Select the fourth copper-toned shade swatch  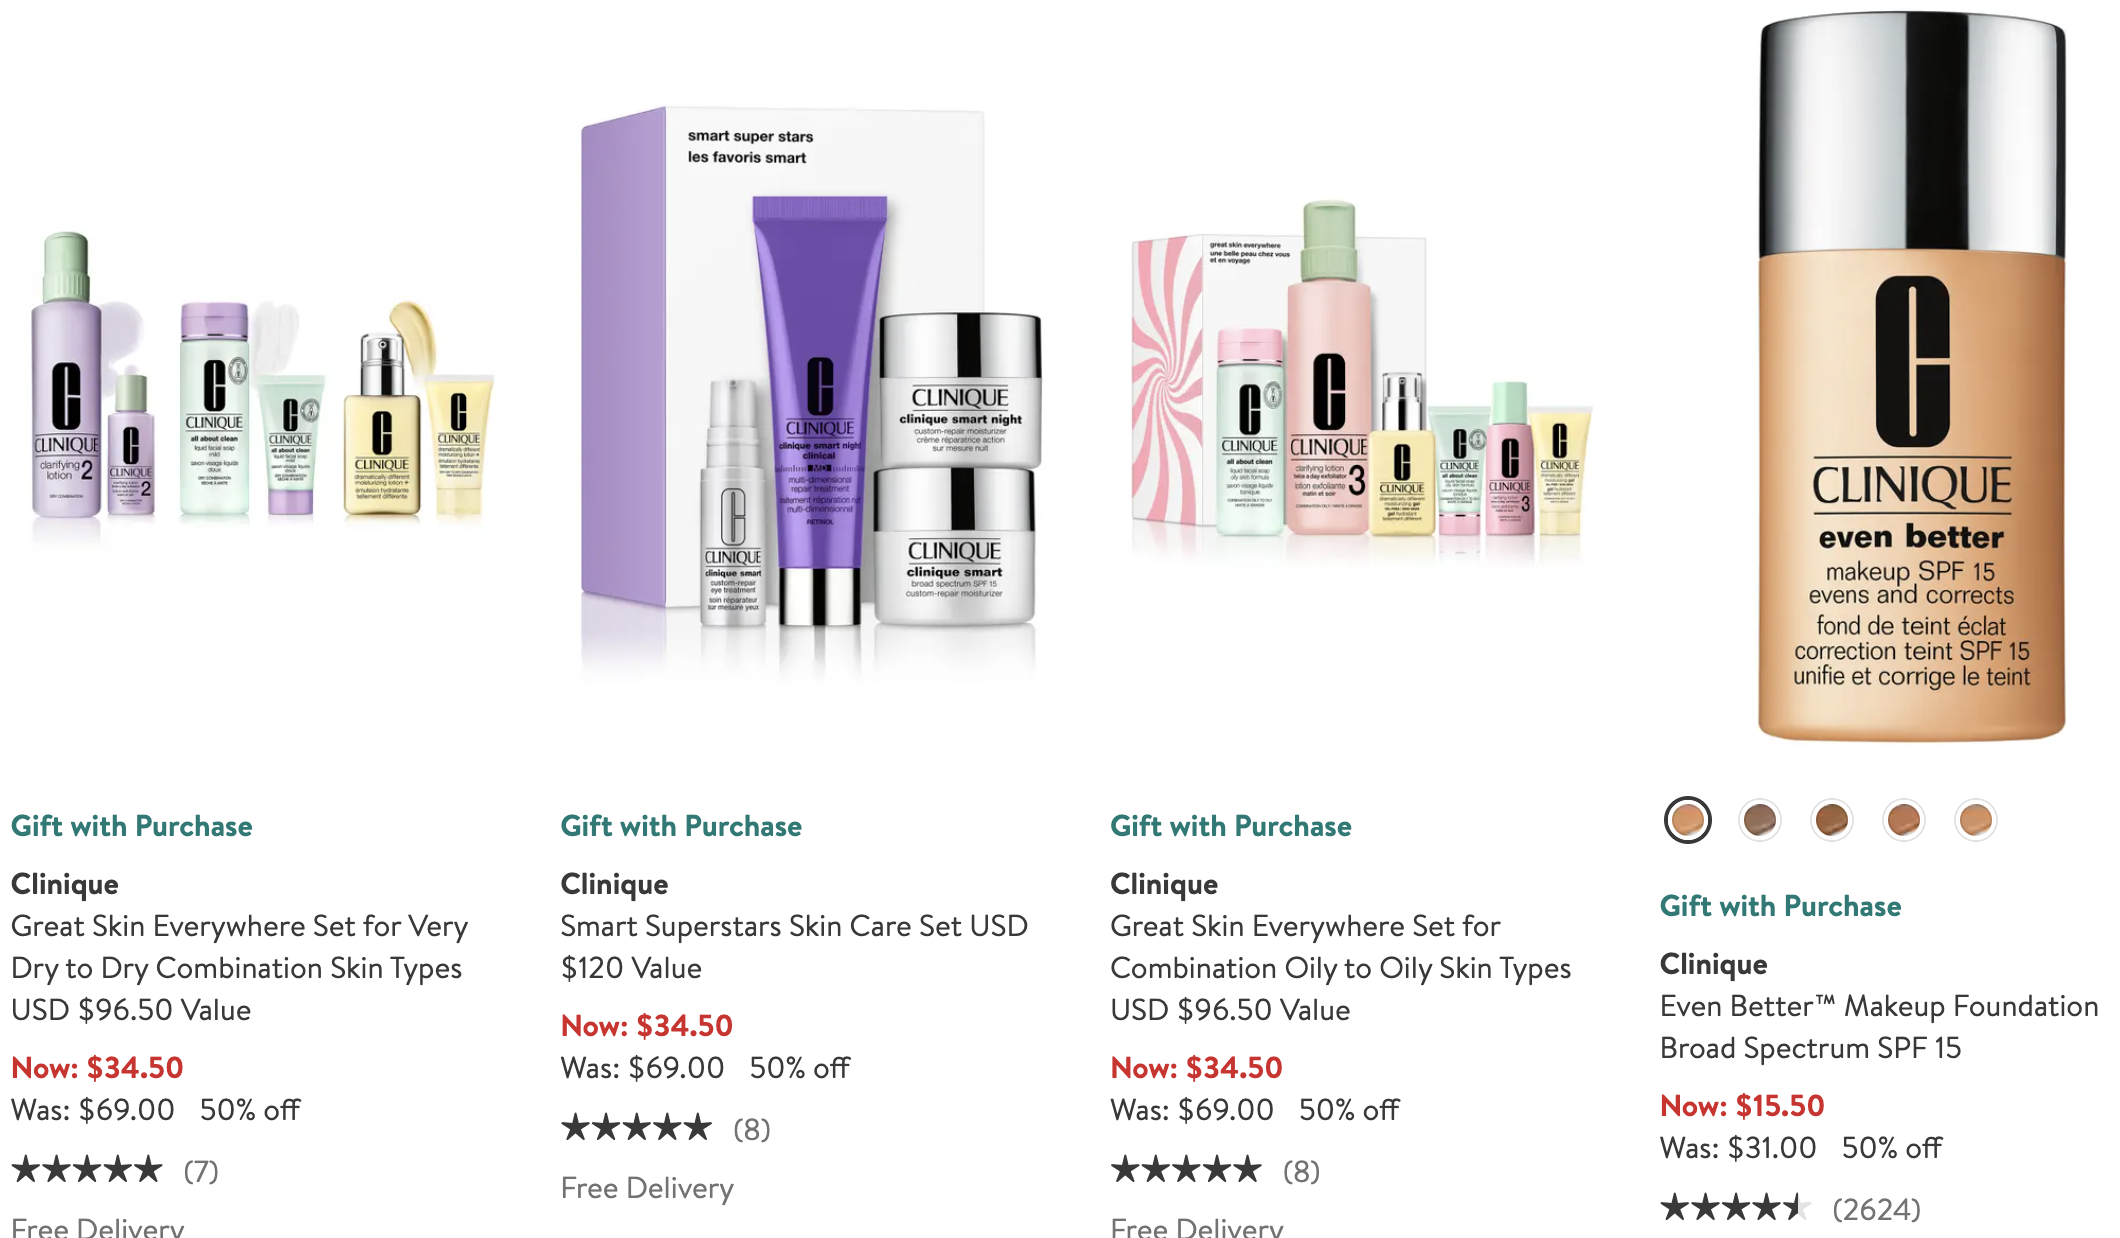(1903, 820)
